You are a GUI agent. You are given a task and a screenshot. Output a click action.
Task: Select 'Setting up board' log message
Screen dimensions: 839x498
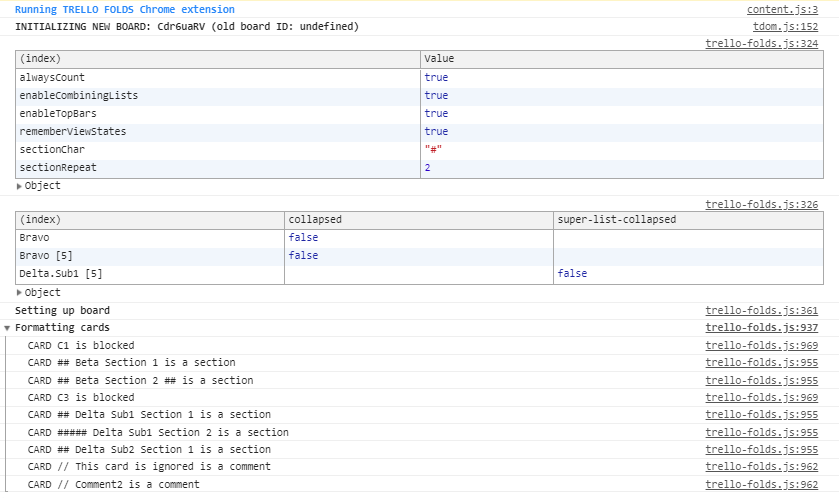[x=62, y=310]
